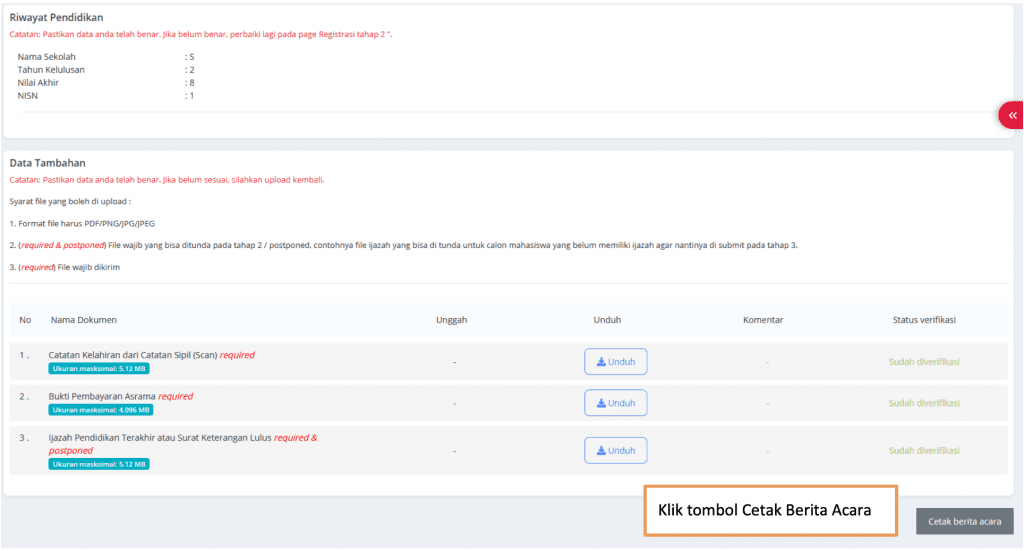
Task: Click the Data Tambahan section heading
Action: [x=47, y=163]
